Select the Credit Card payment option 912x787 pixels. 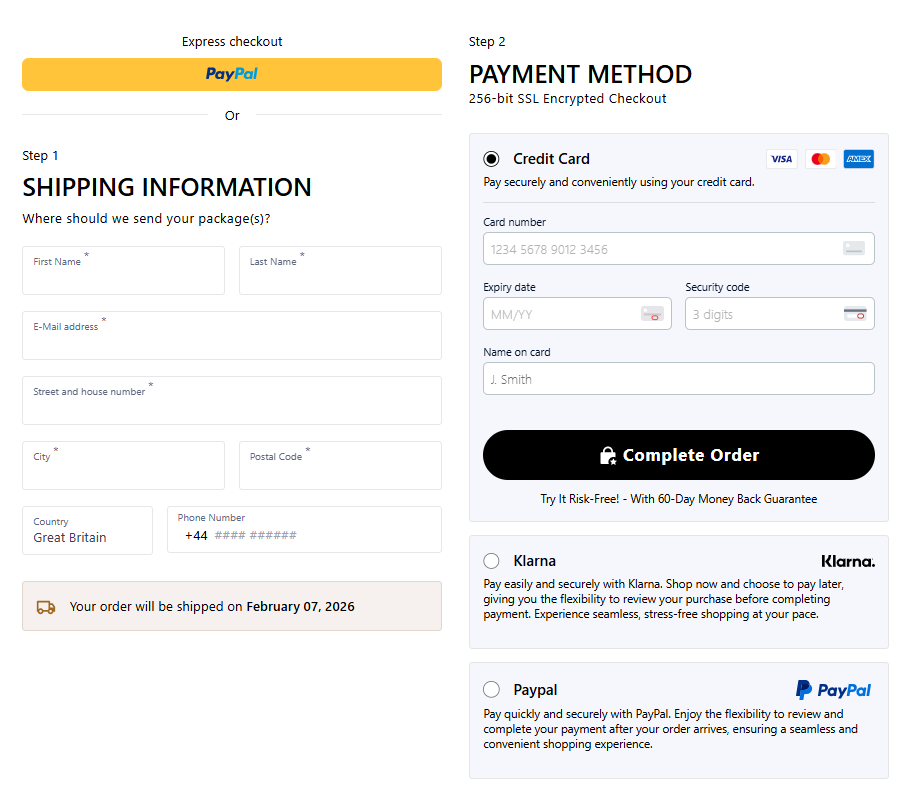pyautogui.click(x=491, y=159)
